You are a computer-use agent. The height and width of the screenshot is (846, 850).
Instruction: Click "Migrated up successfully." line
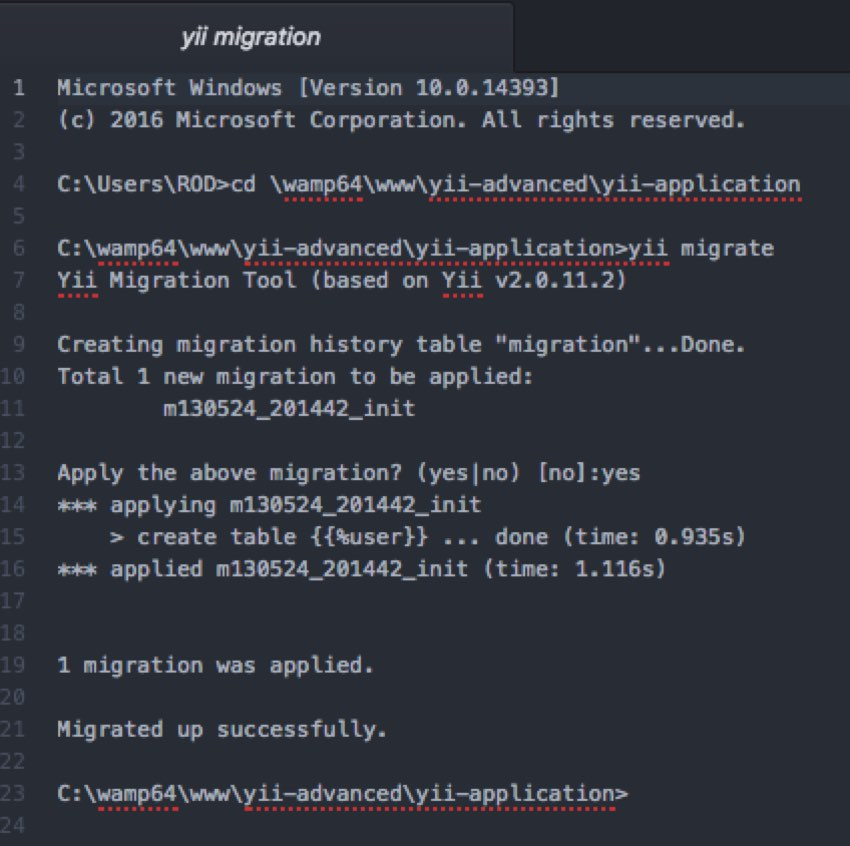[x=222, y=729]
